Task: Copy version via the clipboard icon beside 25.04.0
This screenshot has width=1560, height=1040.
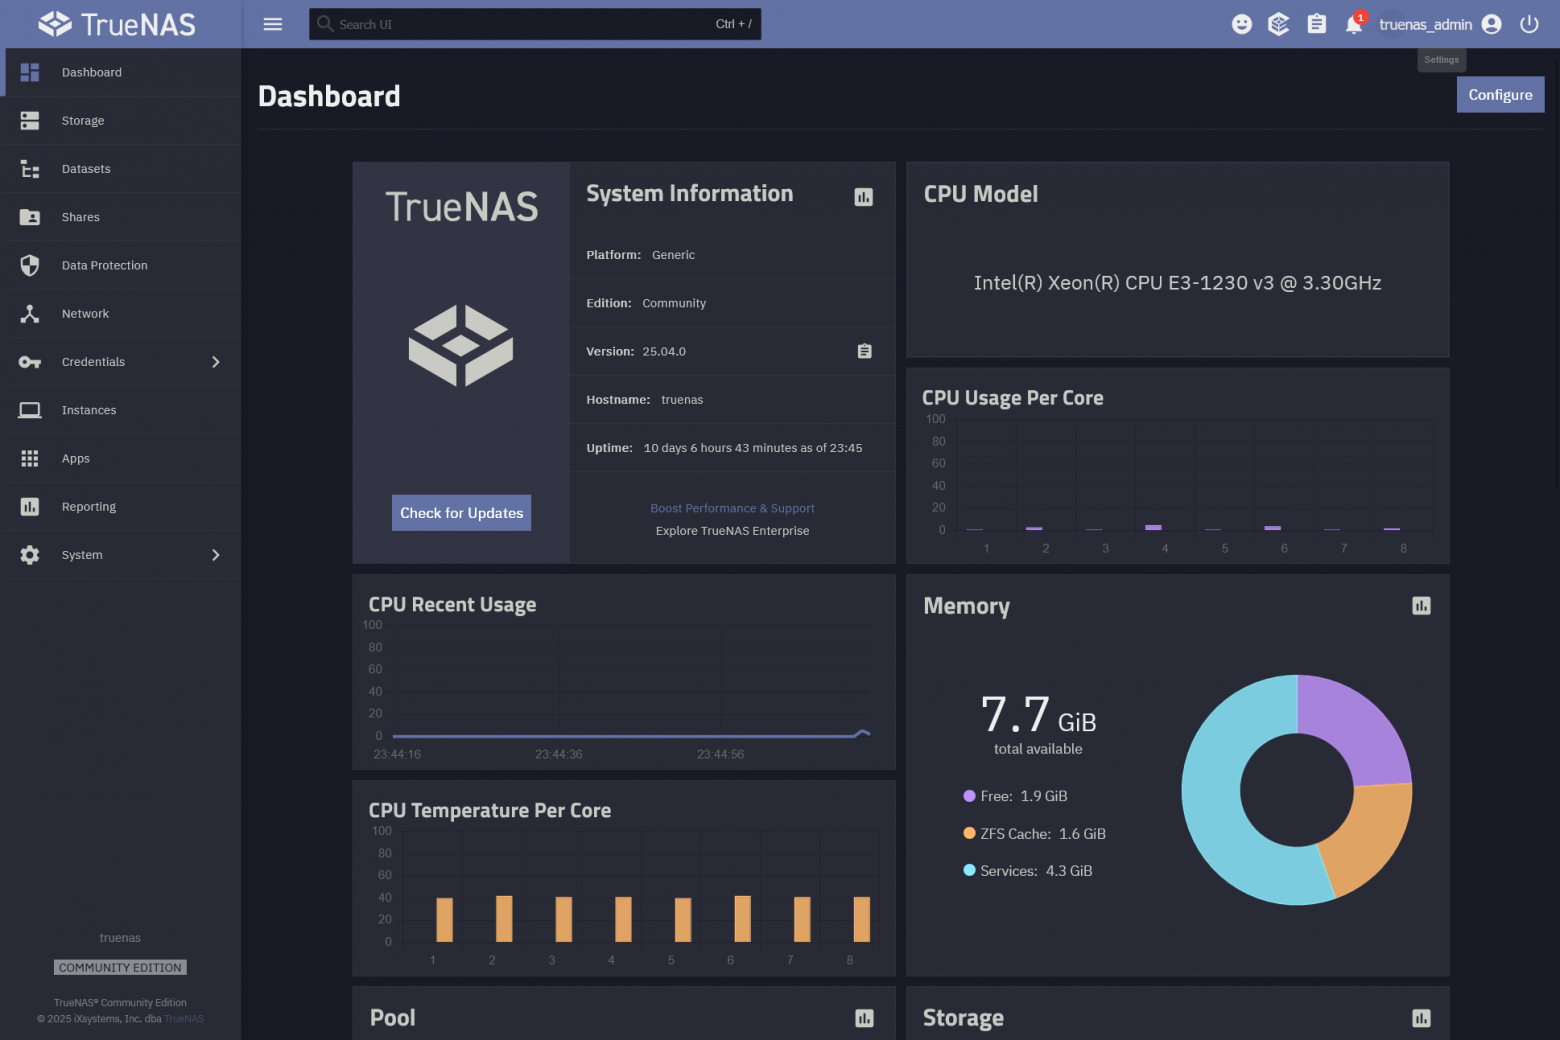Action: point(864,351)
